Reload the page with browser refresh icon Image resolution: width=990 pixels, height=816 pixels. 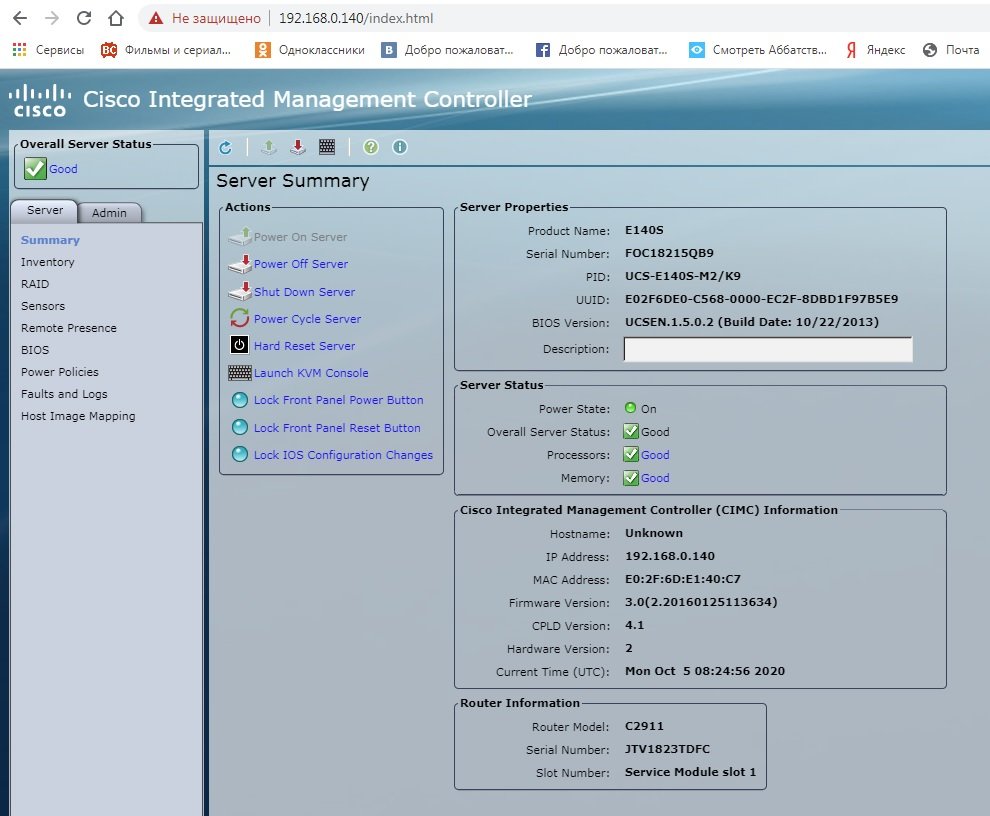click(x=84, y=18)
